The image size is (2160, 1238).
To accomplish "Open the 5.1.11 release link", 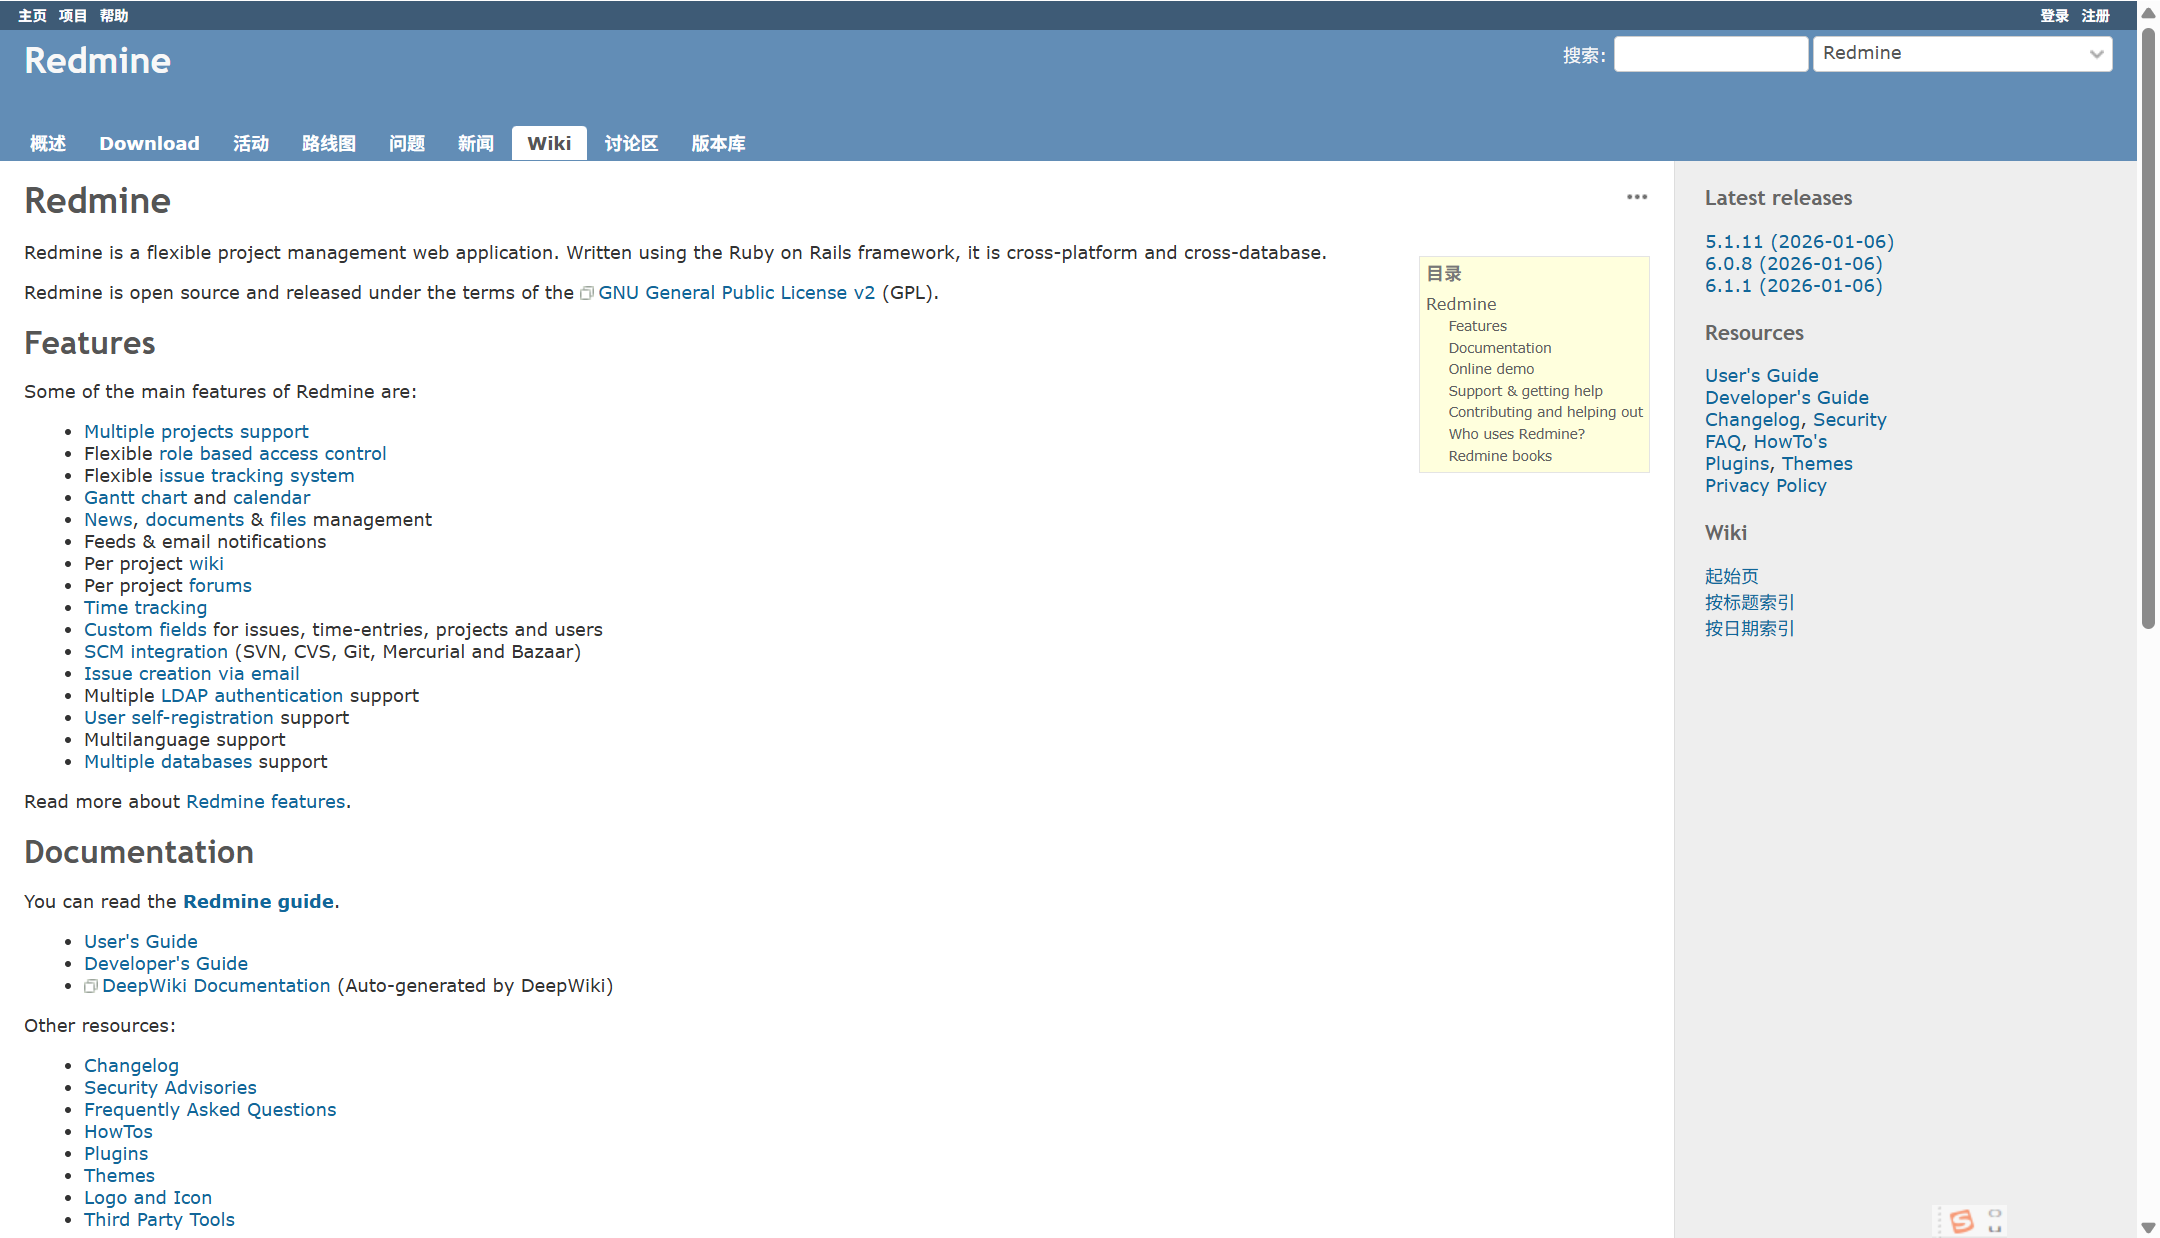I will pyautogui.click(x=1799, y=241).
